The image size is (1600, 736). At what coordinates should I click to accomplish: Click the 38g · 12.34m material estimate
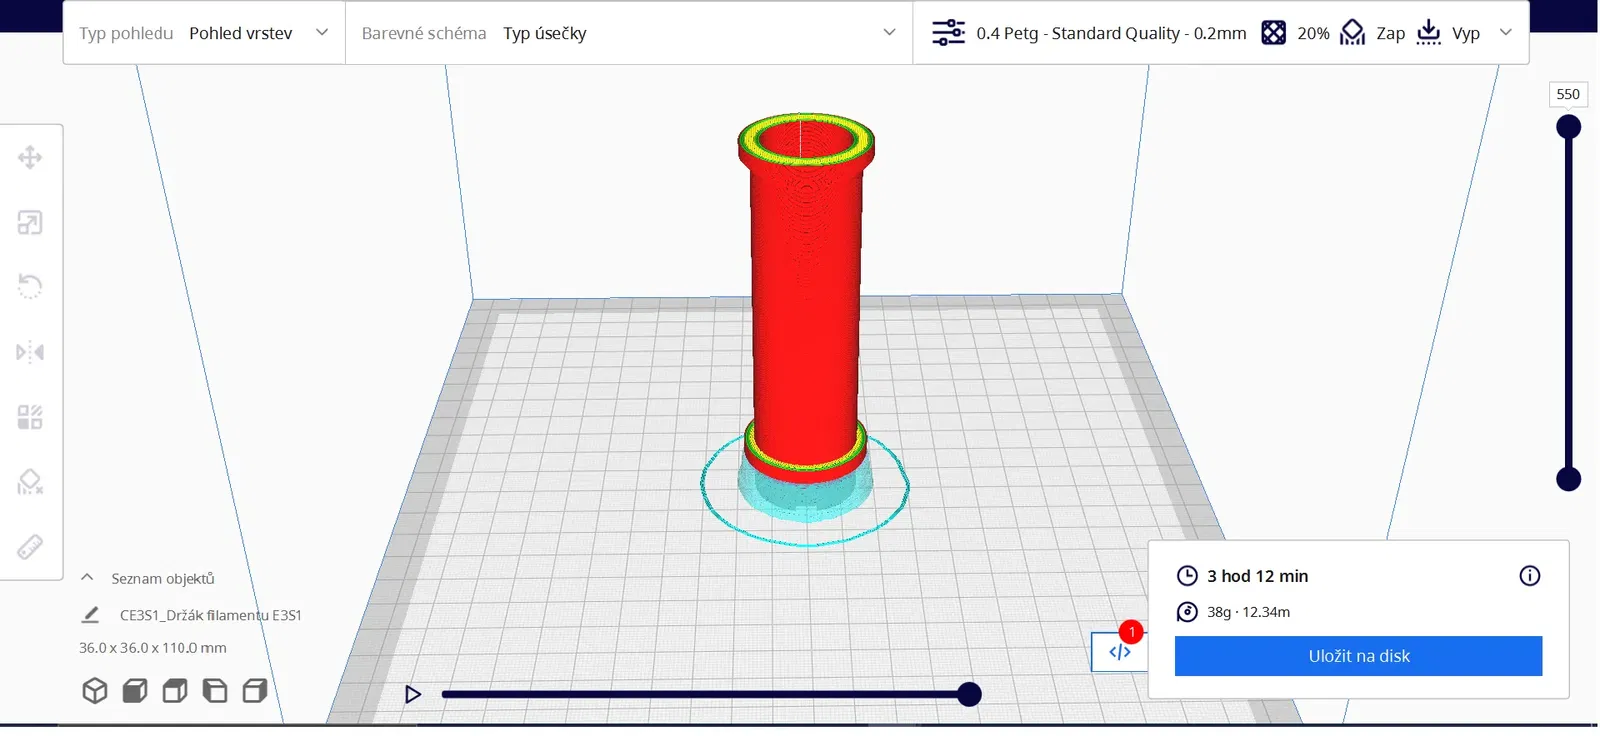[x=1248, y=612]
